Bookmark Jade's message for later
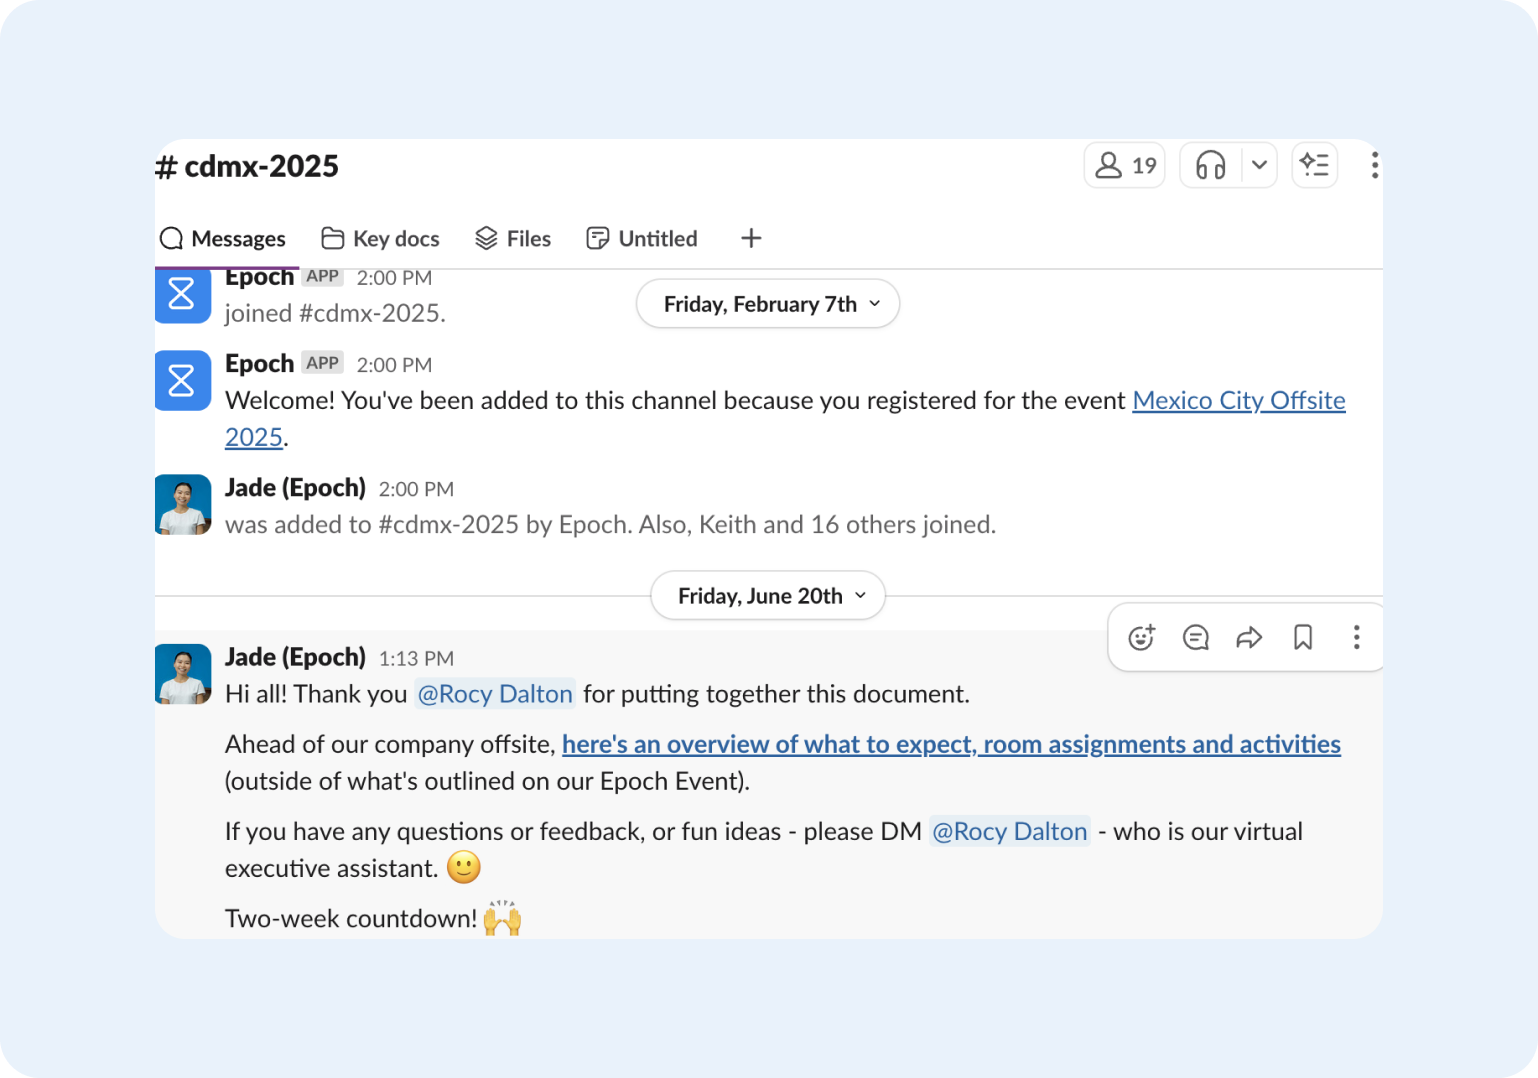The image size is (1538, 1078). pyautogui.click(x=1303, y=637)
